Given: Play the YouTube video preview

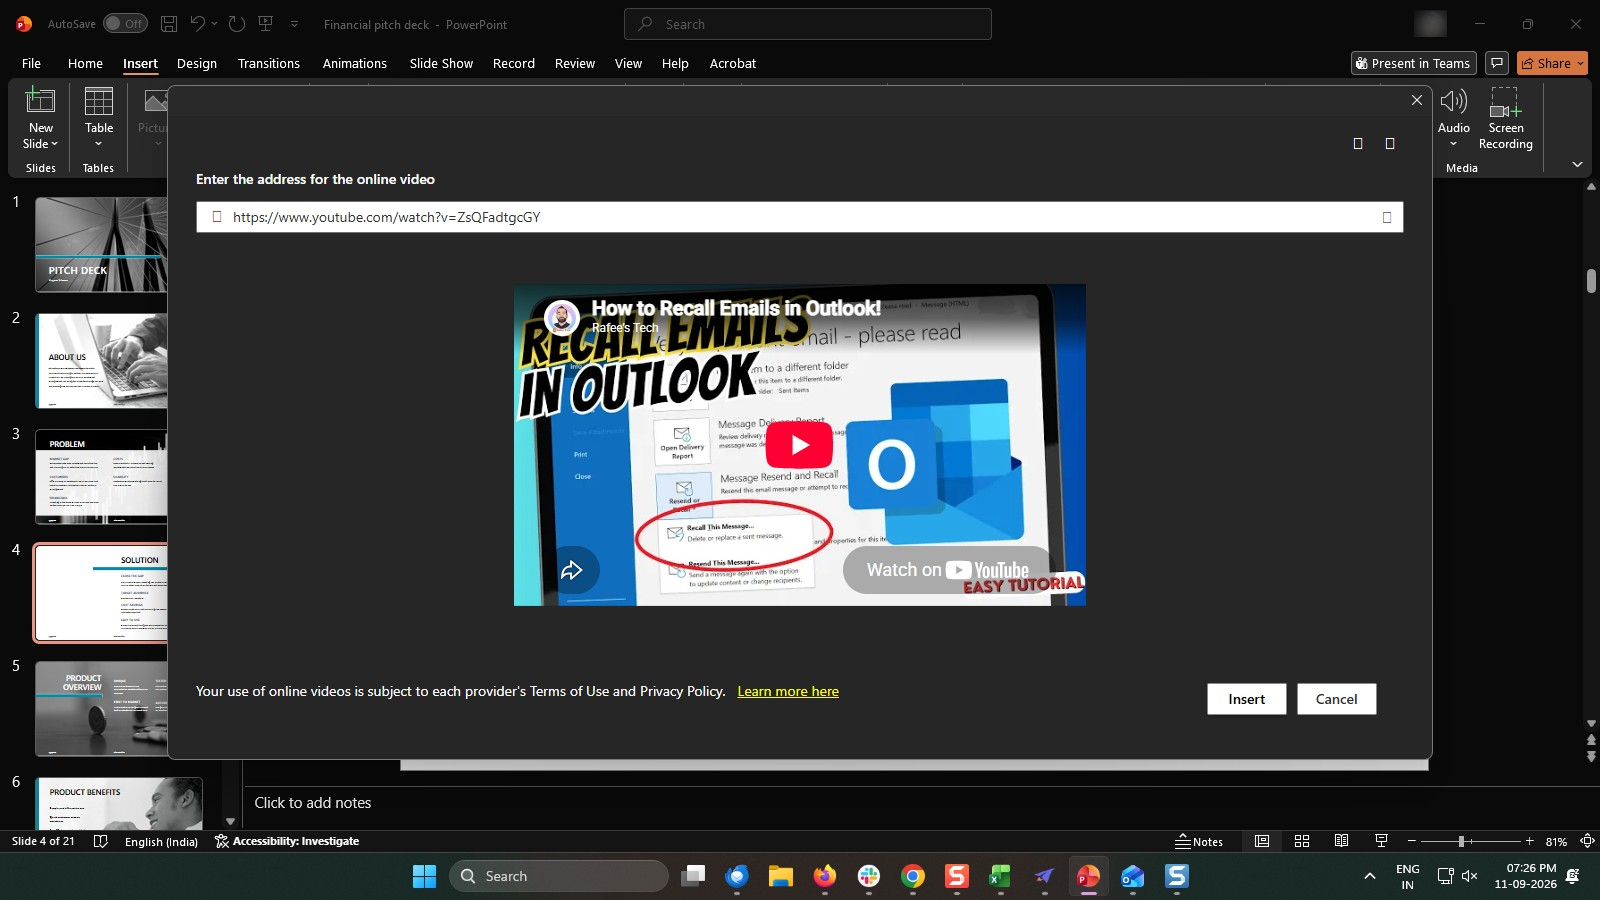Looking at the screenshot, I should 799,445.
